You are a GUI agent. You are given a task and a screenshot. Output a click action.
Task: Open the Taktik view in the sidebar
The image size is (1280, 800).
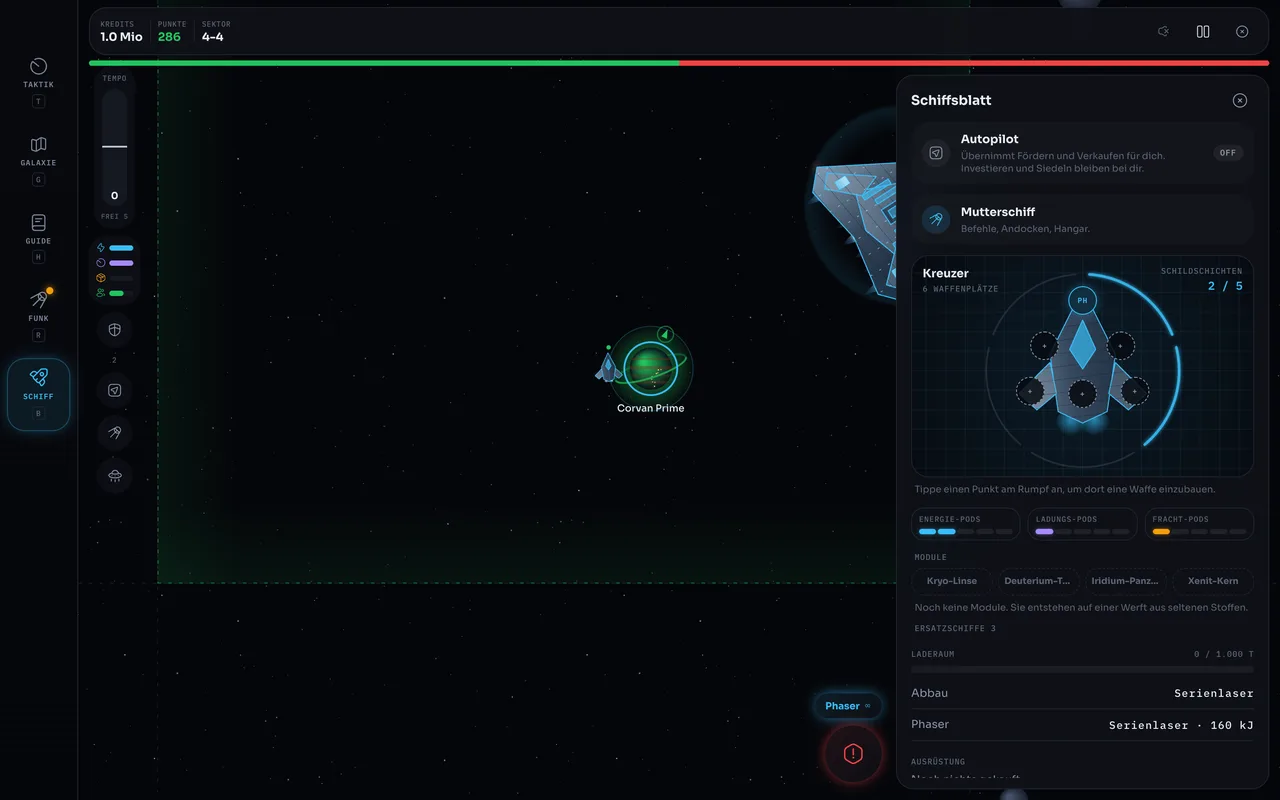point(38,82)
